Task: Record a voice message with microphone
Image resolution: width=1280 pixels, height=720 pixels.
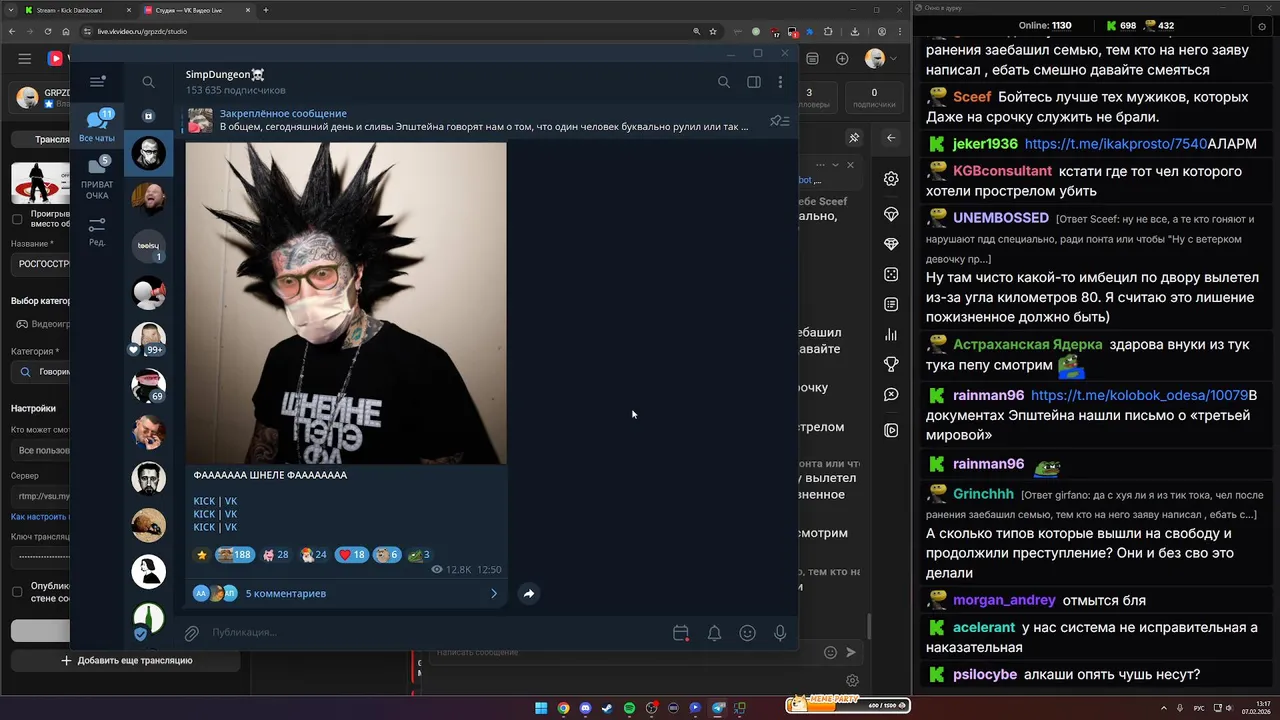Action: [780, 633]
